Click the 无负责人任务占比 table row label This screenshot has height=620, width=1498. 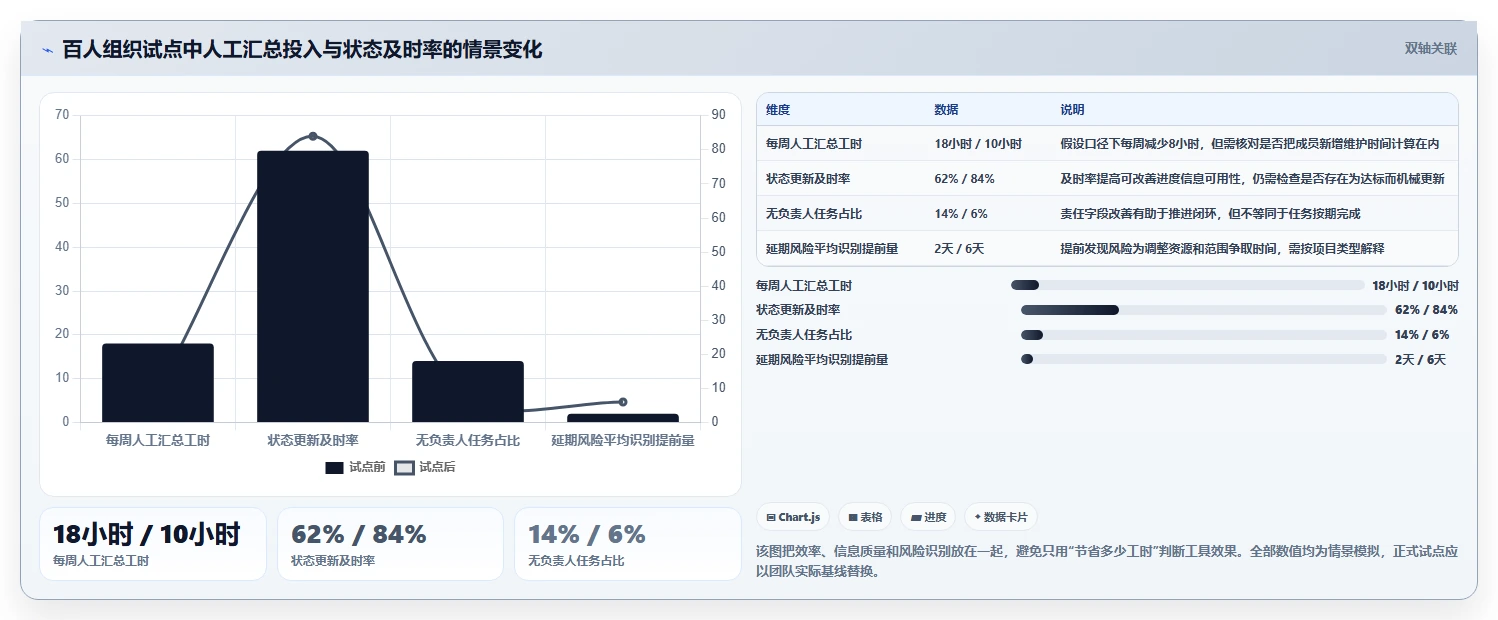pos(814,214)
